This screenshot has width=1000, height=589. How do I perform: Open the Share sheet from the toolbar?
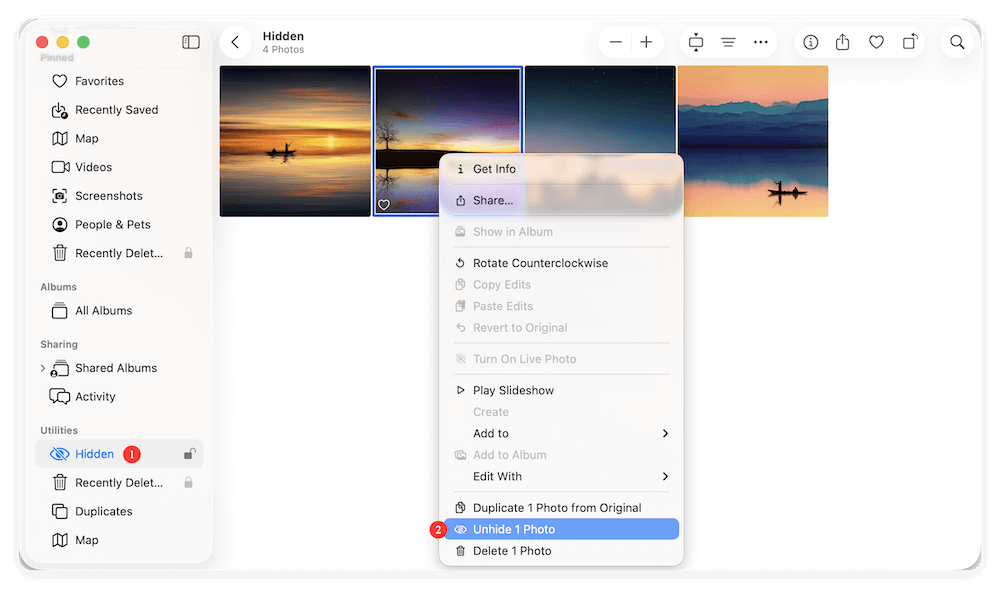(x=842, y=42)
